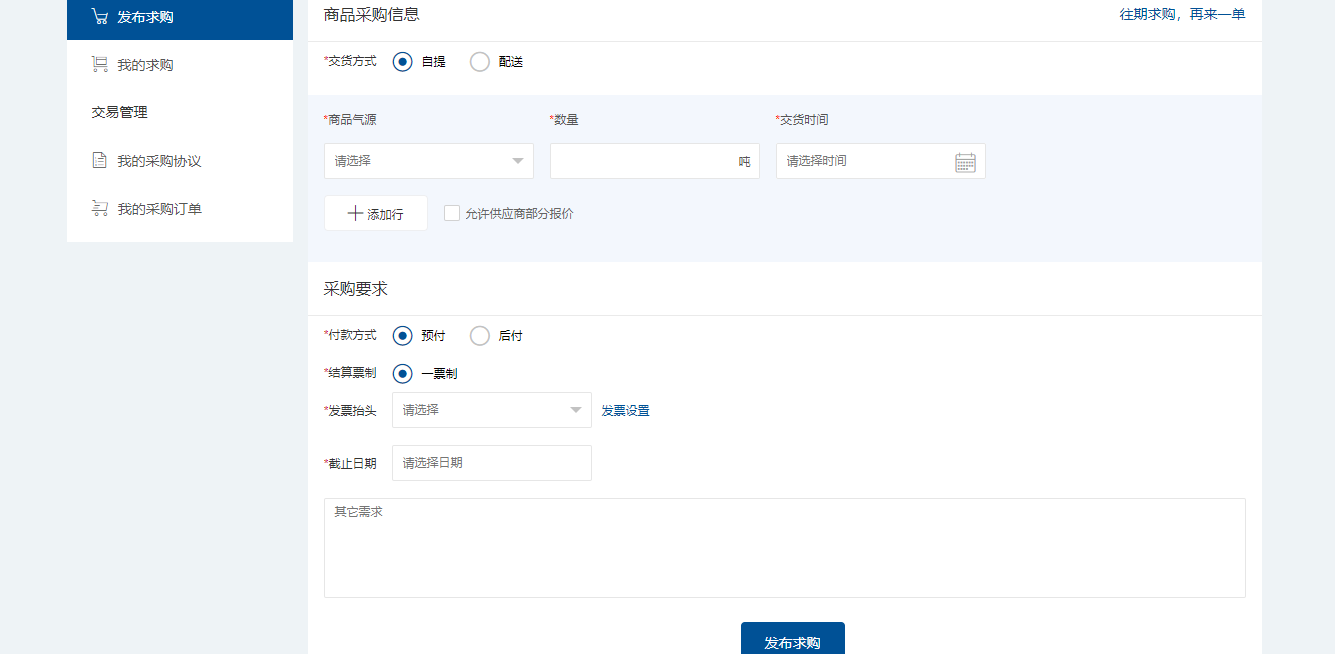Screen dimensions: 1335x654
Task: Click the 采购要求 section title
Action: point(356,289)
